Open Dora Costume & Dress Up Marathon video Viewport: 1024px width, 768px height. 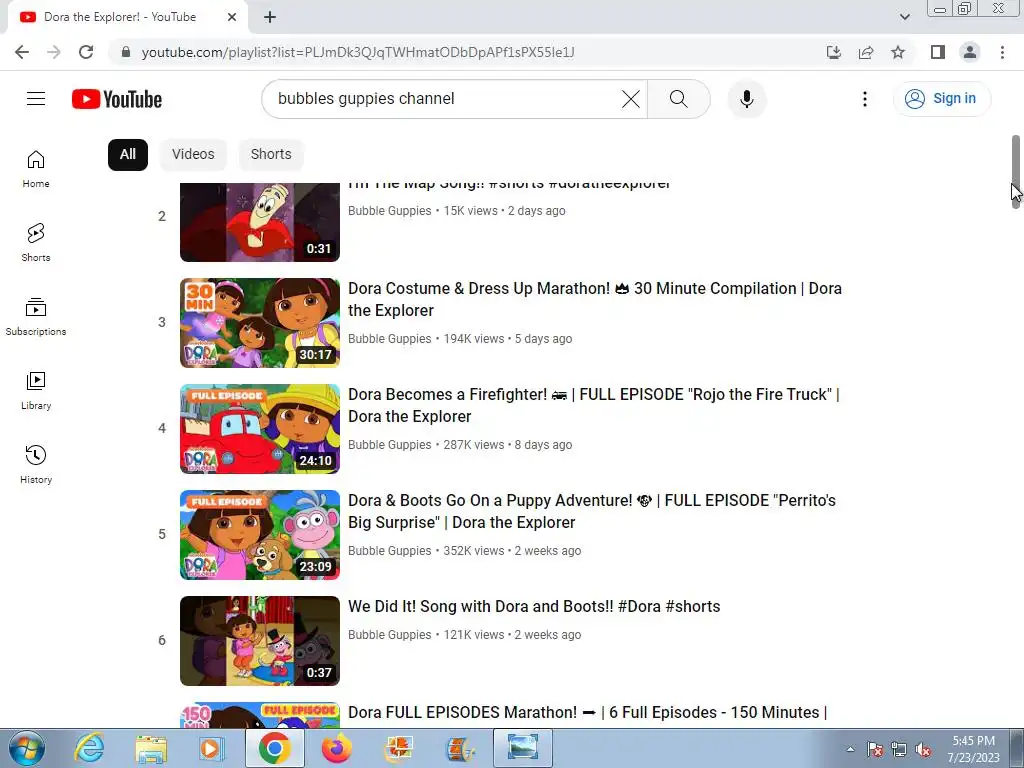[x=594, y=299]
